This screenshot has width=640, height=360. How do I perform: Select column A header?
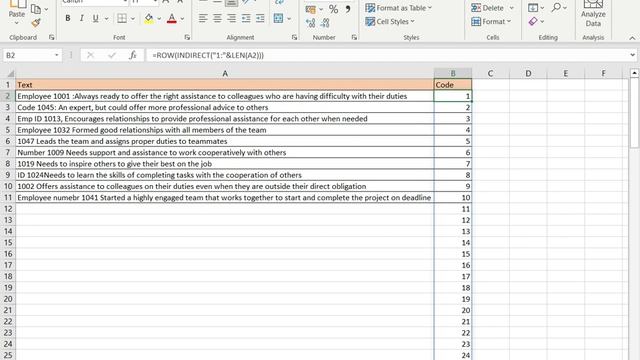[x=224, y=73]
